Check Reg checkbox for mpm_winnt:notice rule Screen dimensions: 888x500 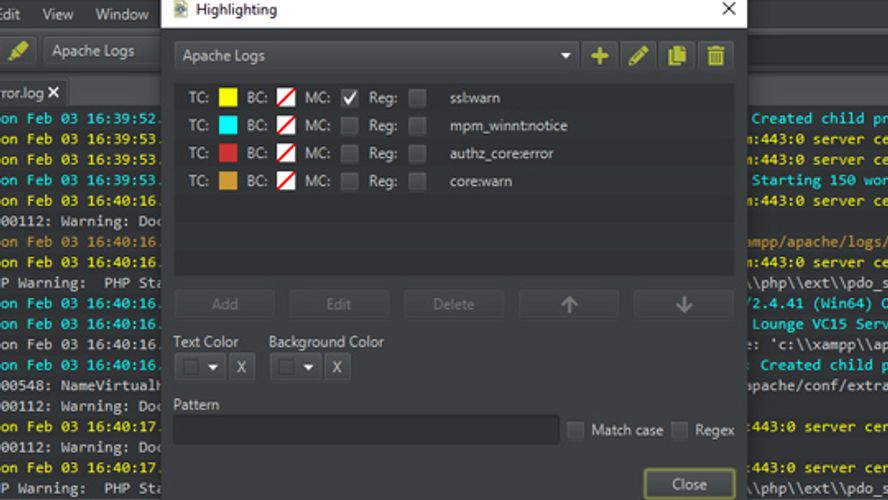point(417,126)
